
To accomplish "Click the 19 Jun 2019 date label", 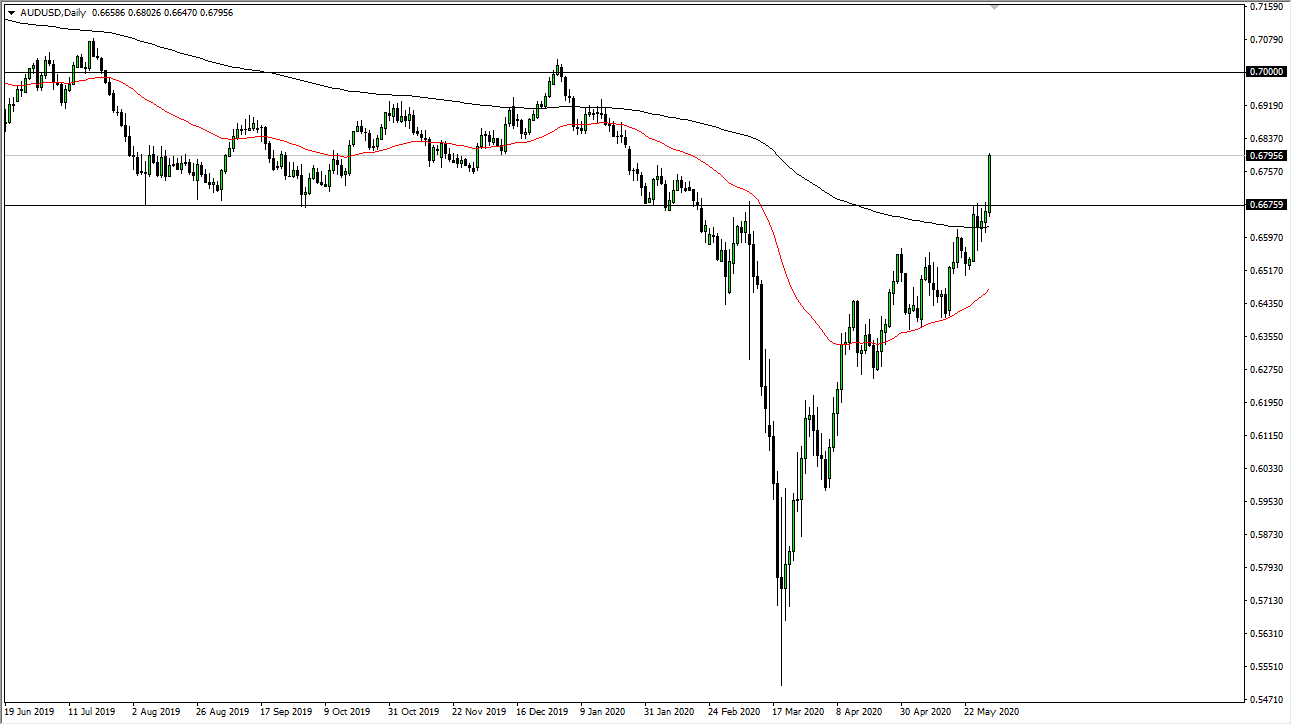I will point(30,711).
